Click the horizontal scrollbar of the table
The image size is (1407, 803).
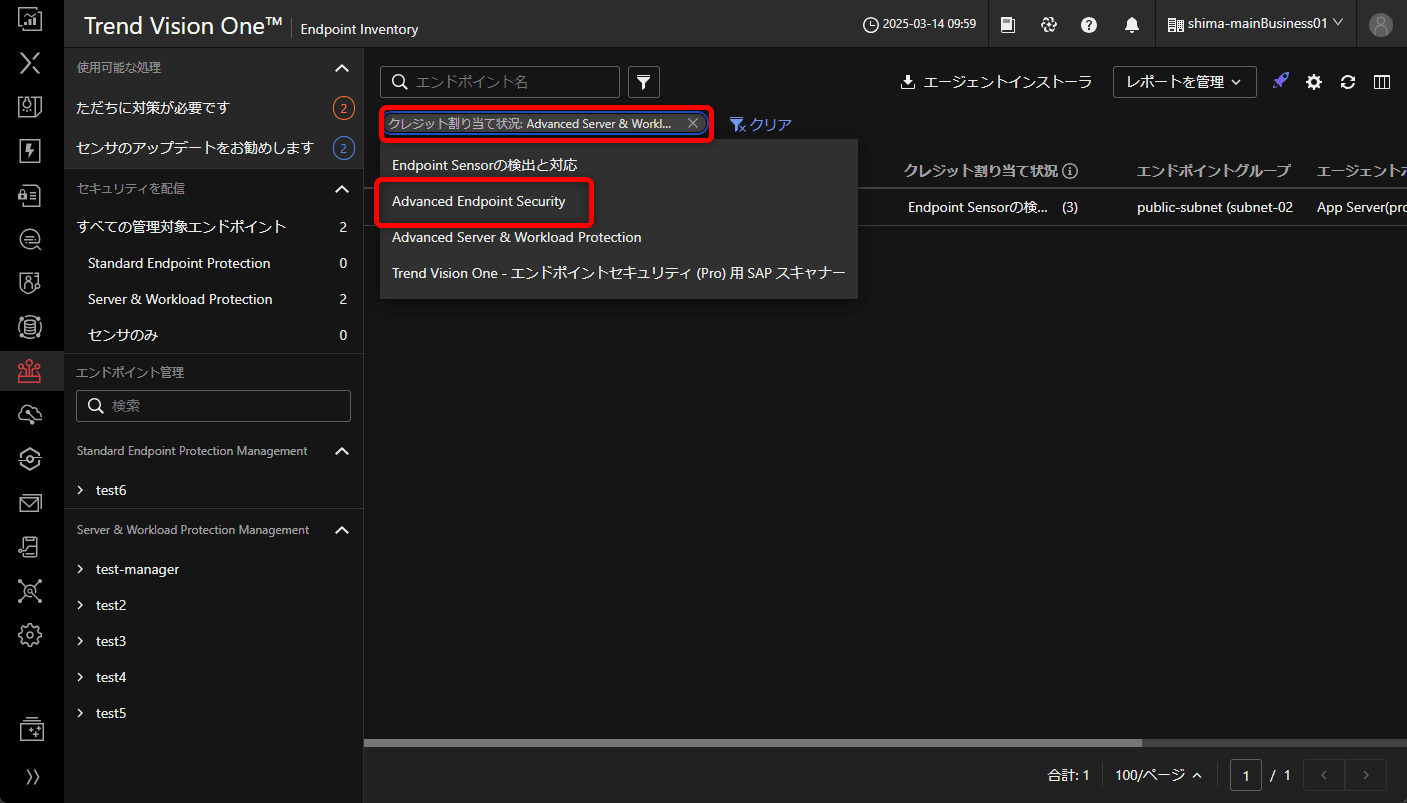753,743
